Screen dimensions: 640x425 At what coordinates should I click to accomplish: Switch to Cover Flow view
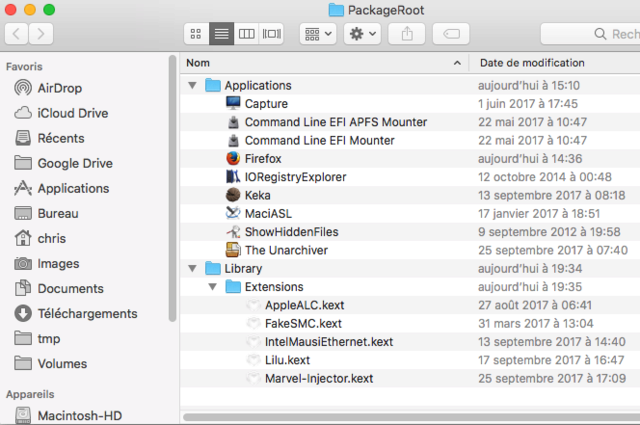point(271,34)
